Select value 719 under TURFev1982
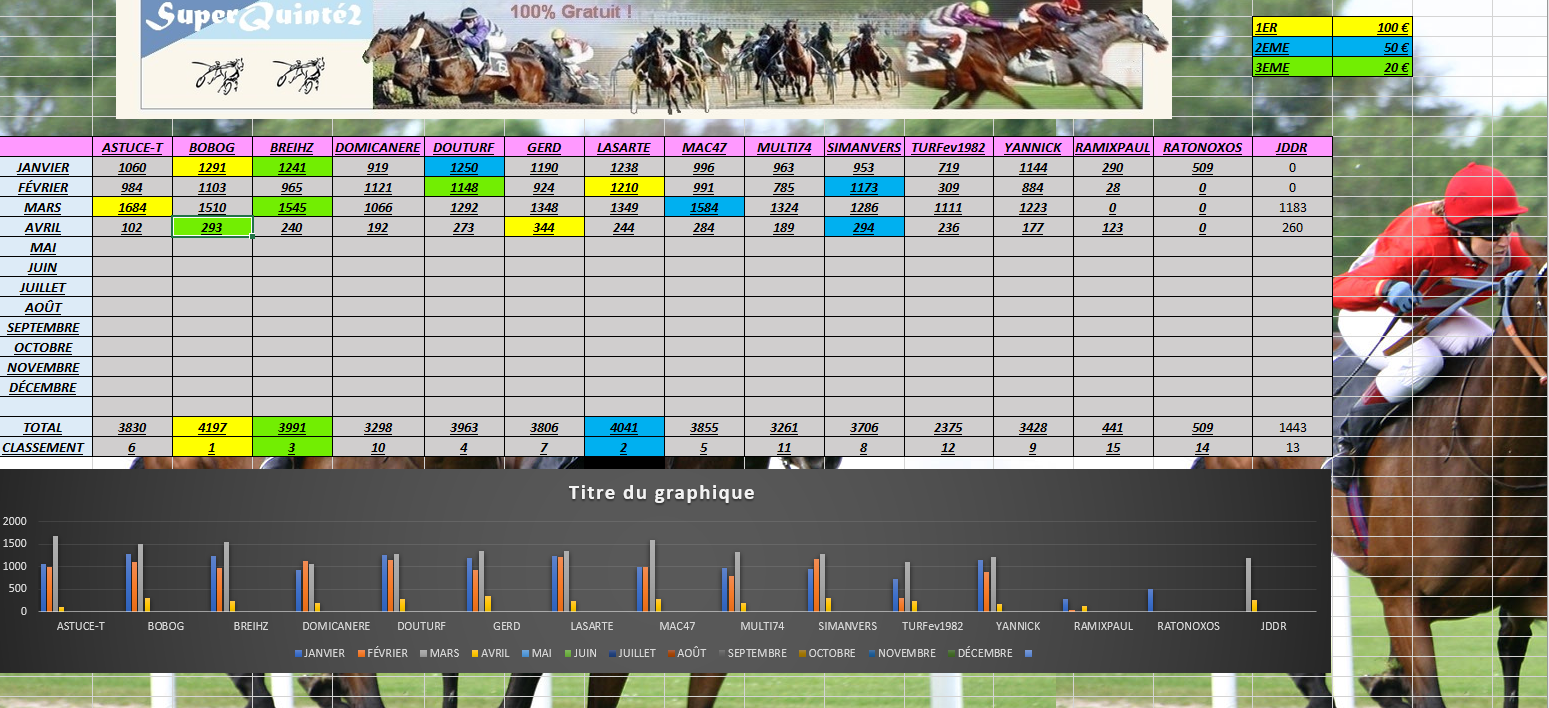The image size is (1549, 708). (948, 167)
